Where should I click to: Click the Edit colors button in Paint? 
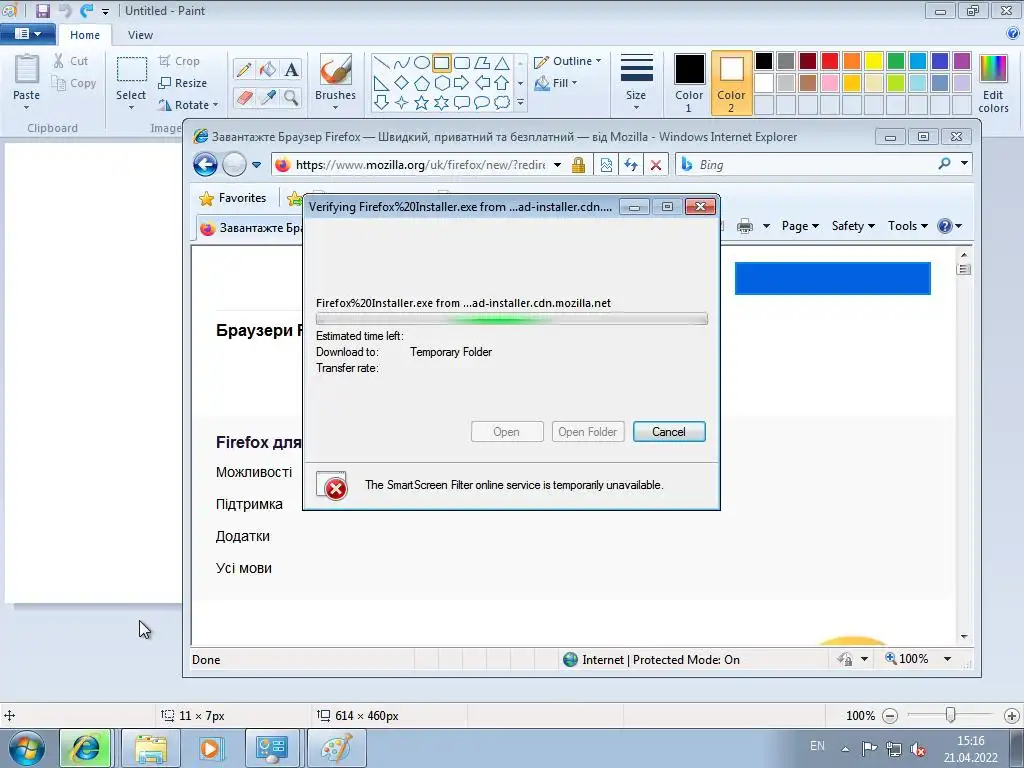tap(993, 84)
